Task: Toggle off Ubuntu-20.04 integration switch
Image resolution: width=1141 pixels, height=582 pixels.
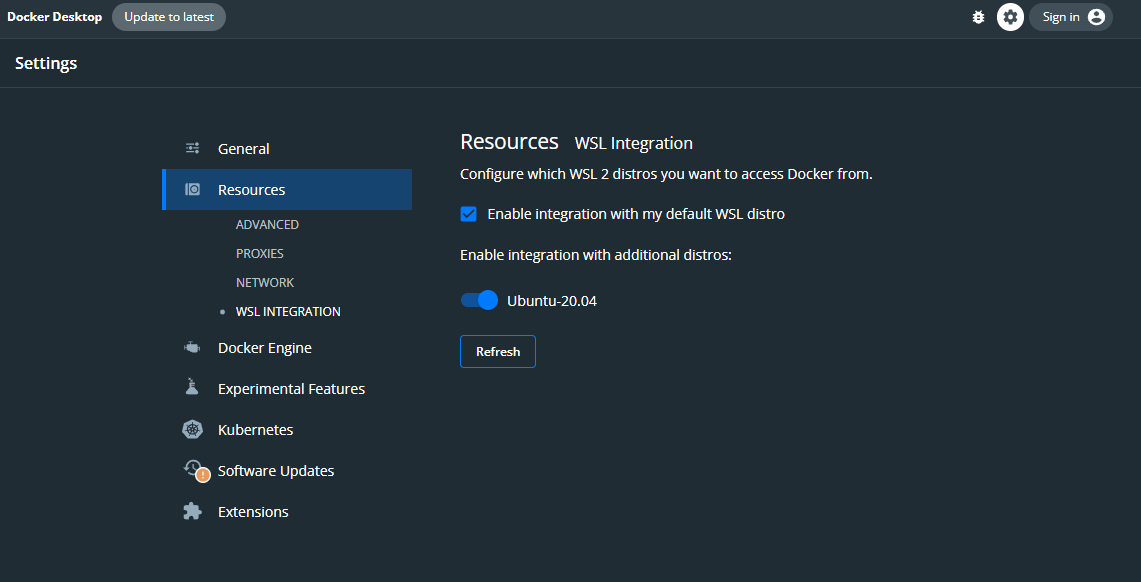Action: coord(479,300)
